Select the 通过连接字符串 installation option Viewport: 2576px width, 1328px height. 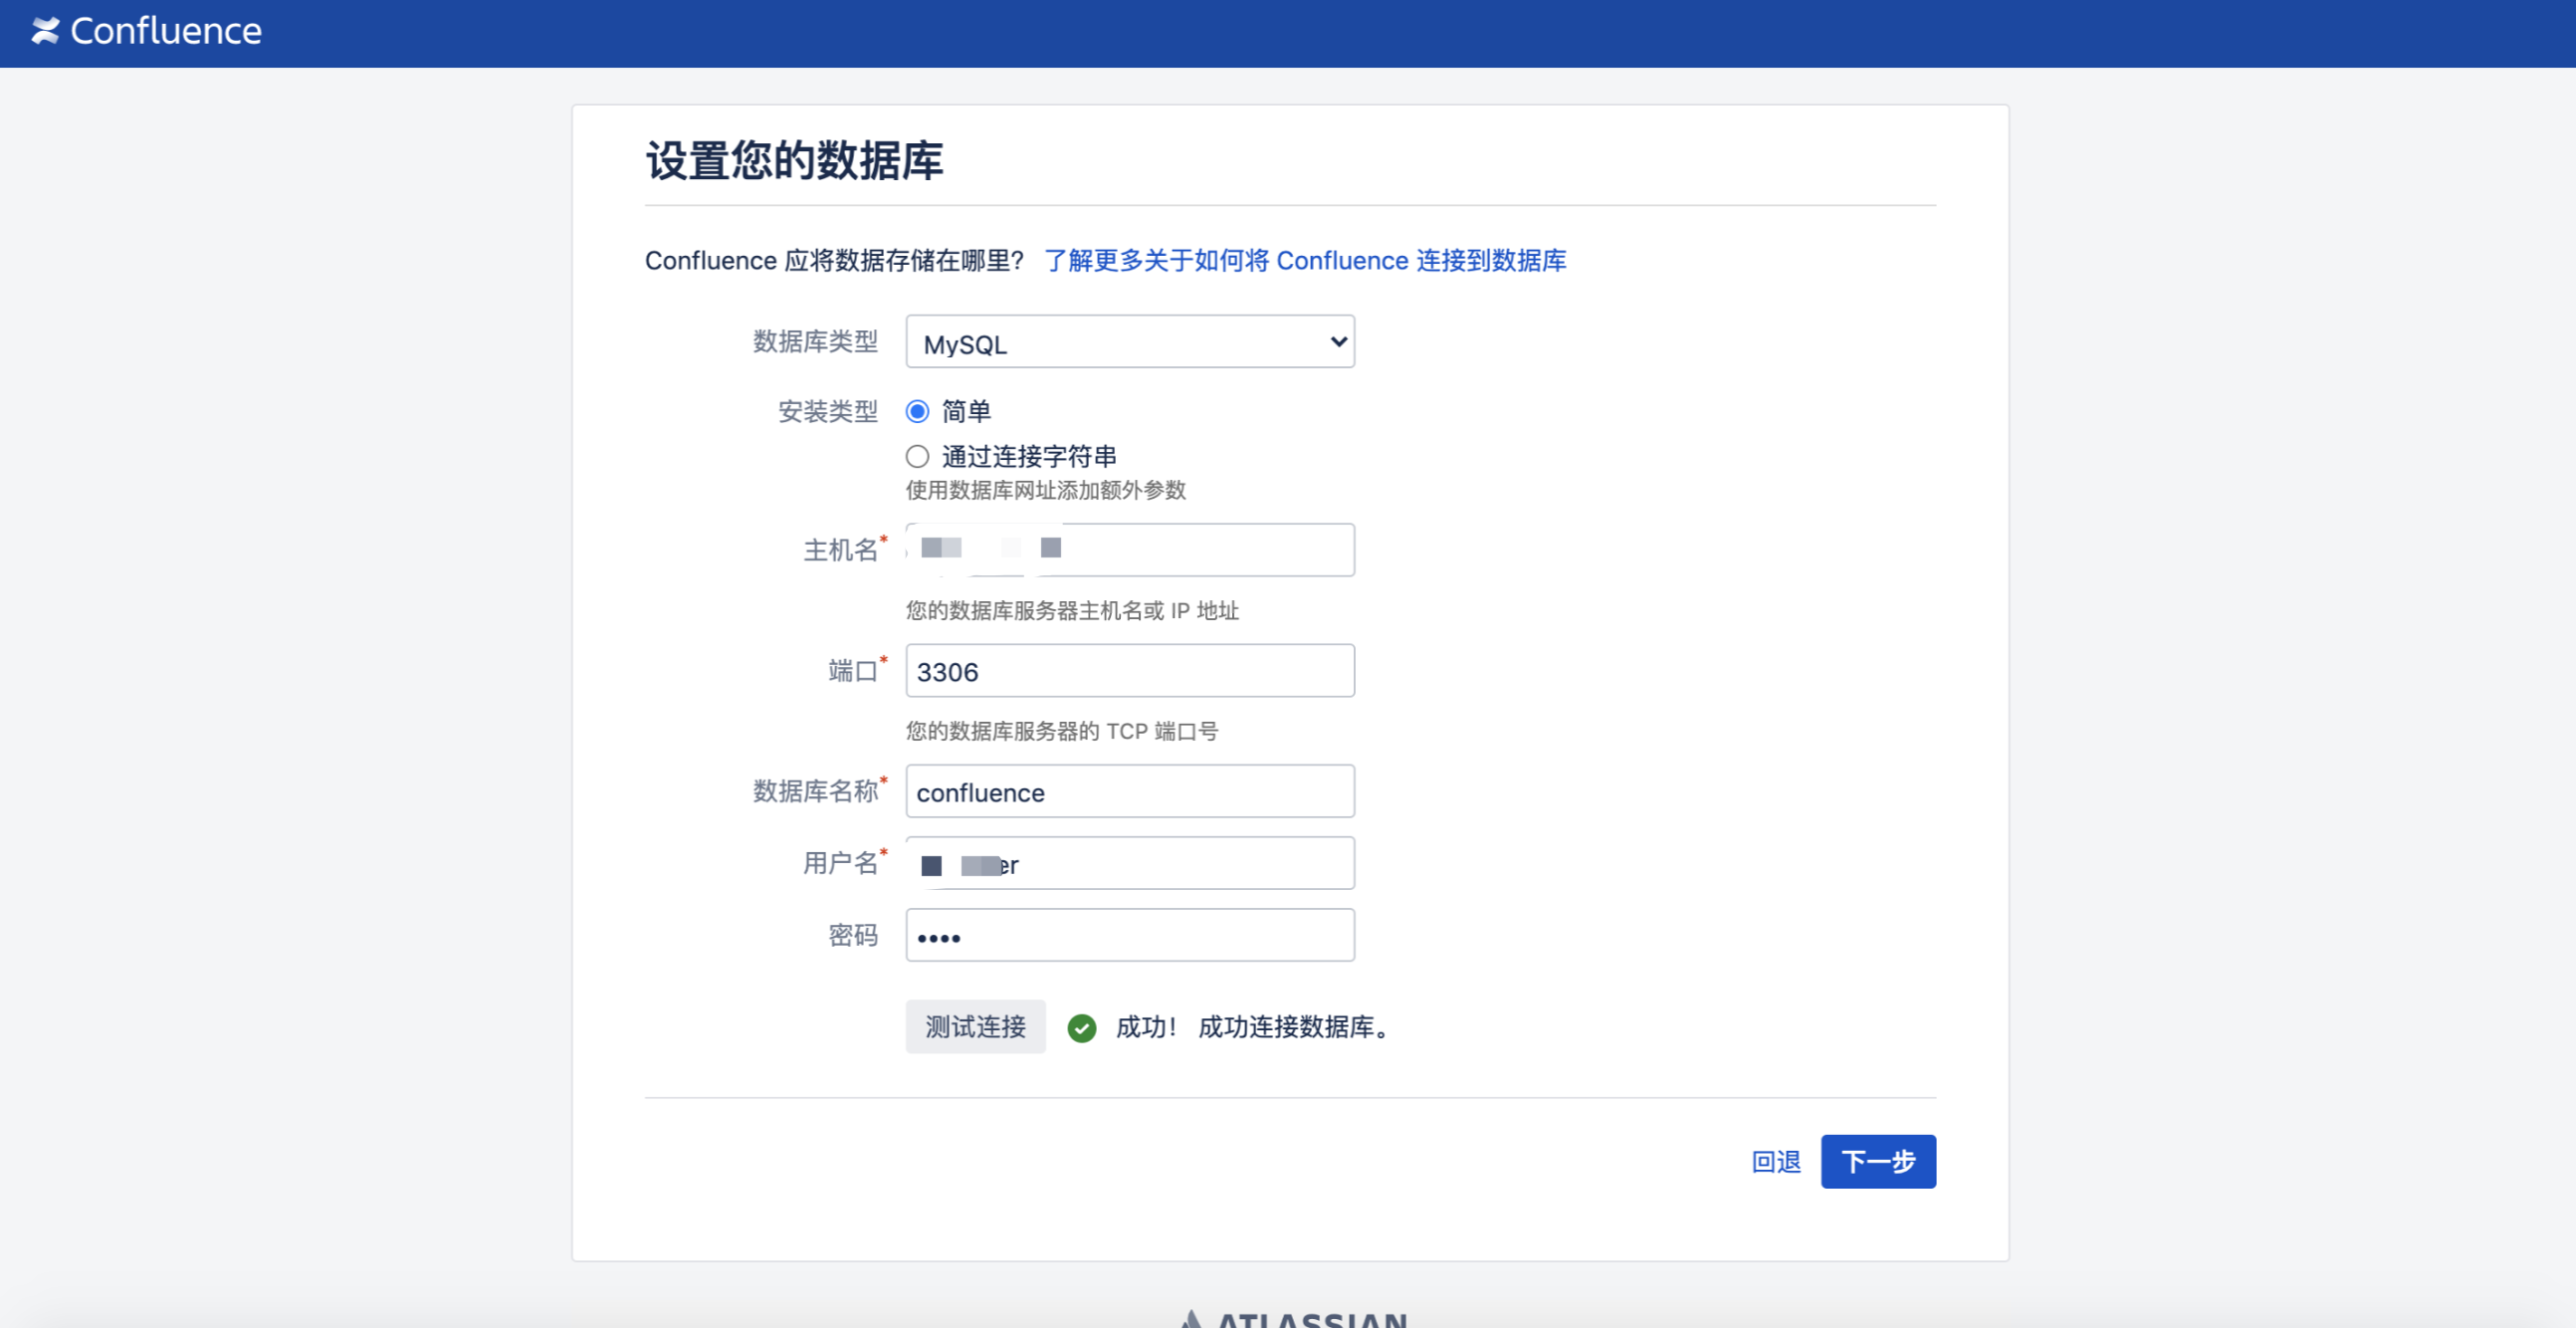(916, 456)
